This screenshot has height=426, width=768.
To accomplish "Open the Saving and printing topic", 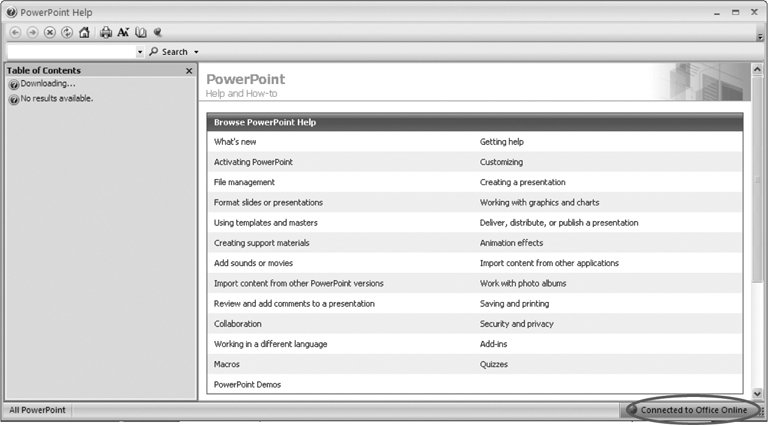I will [x=514, y=304].
